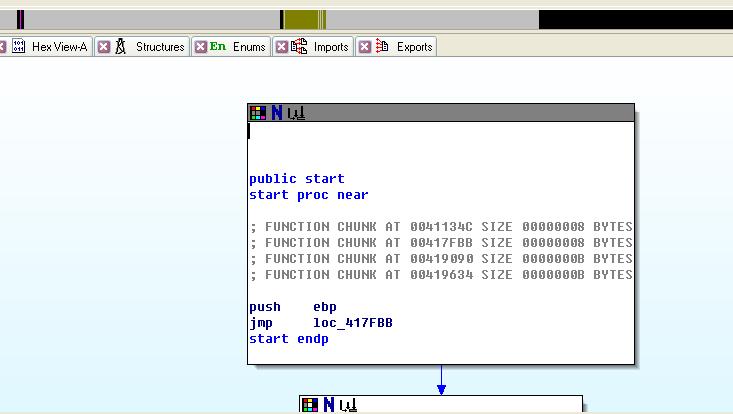Viewport: 733px width, 414px height.
Task: Click the blue arrow edge below start node
Action: tap(441, 380)
